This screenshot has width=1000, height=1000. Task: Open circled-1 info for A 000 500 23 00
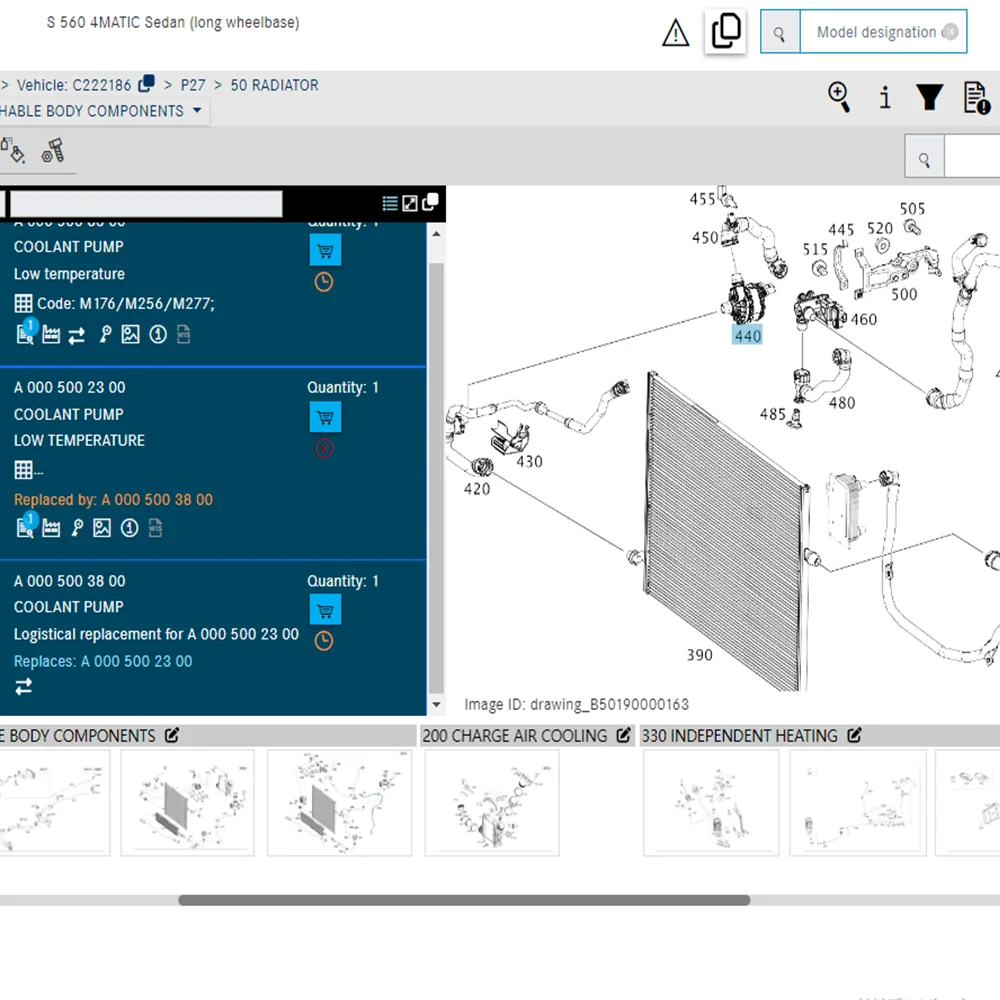click(x=129, y=528)
